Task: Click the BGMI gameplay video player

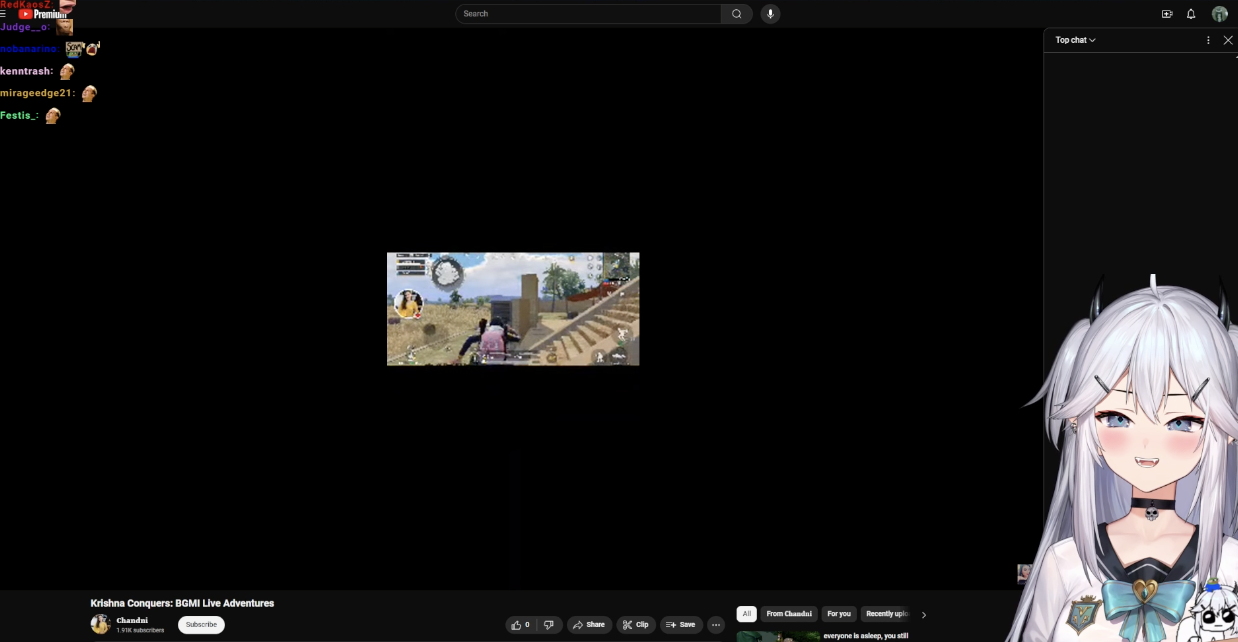Action: point(513,309)
